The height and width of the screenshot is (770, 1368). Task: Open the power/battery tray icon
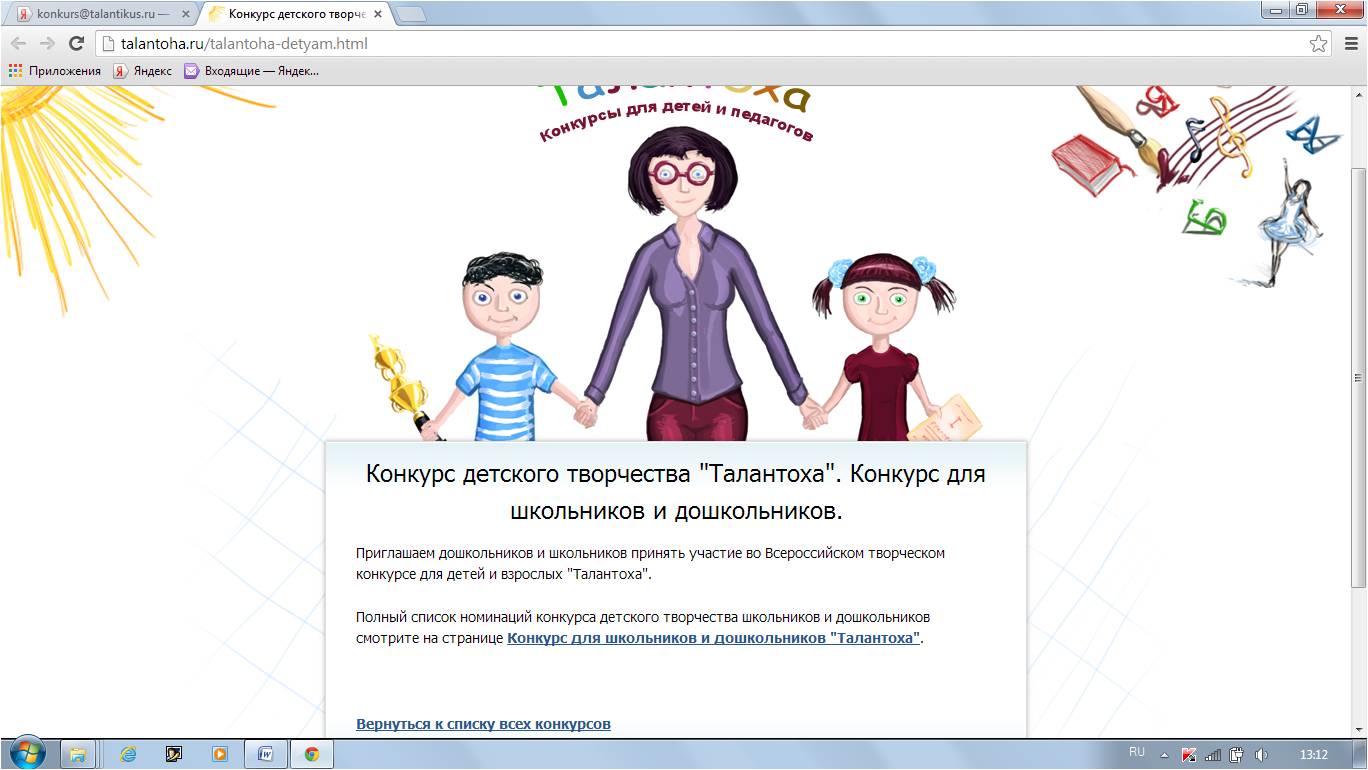[x=1237, y=754]
